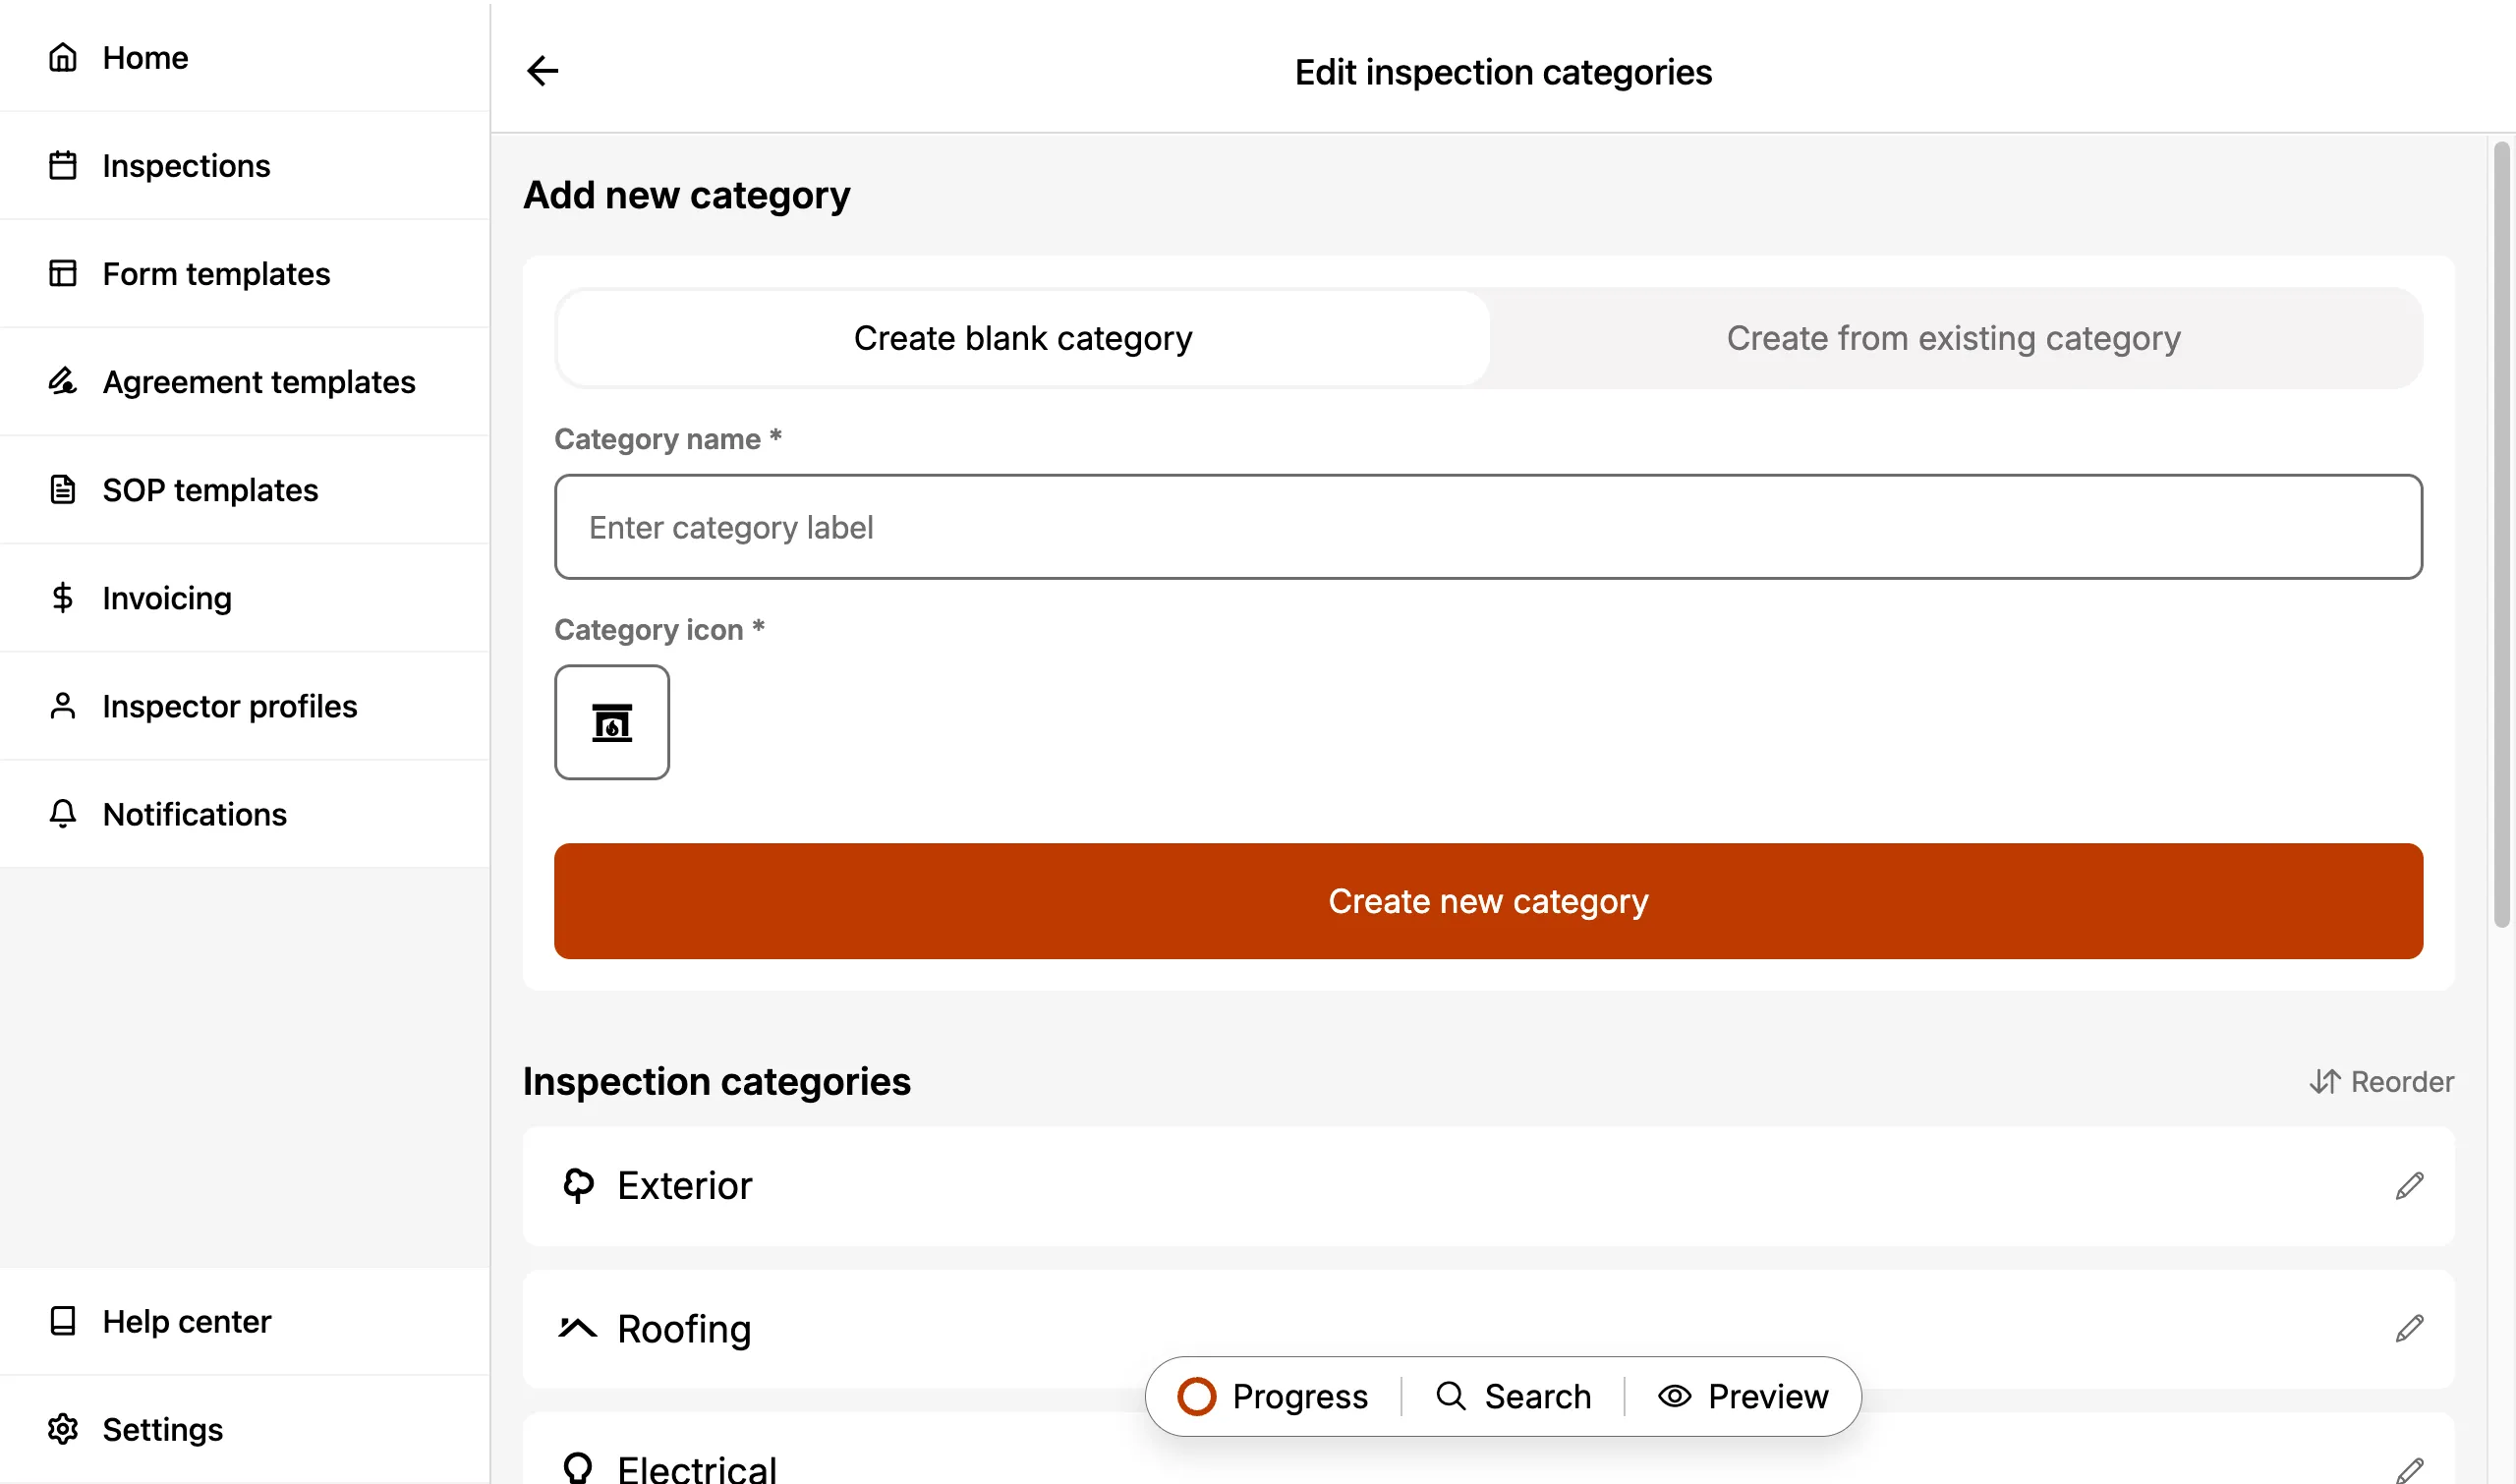Edit the Electrical category pencil
Viewport: 2516px width, 1484px height.
pyautogui.click(x=2409, y=1470)
